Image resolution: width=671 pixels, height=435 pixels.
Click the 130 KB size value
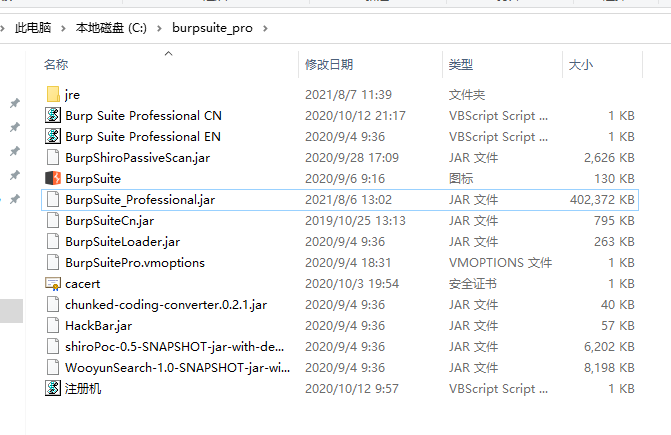click(615, 179)
